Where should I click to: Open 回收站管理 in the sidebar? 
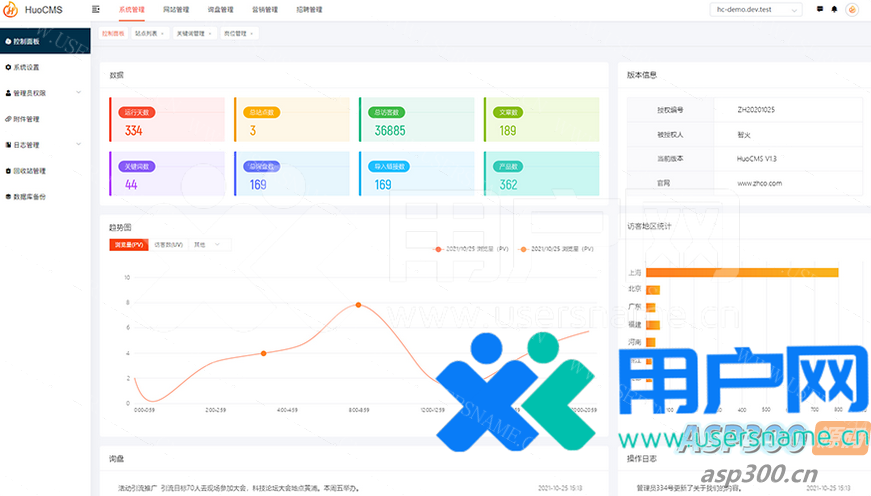(x=28, y=170)
